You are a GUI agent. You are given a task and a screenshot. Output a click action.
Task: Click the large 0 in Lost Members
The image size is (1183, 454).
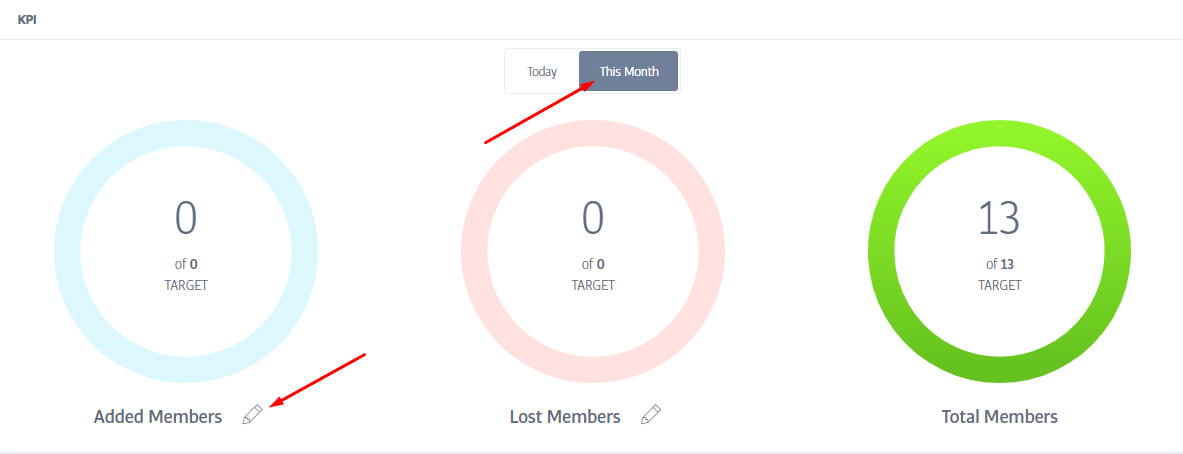point(593,218)
